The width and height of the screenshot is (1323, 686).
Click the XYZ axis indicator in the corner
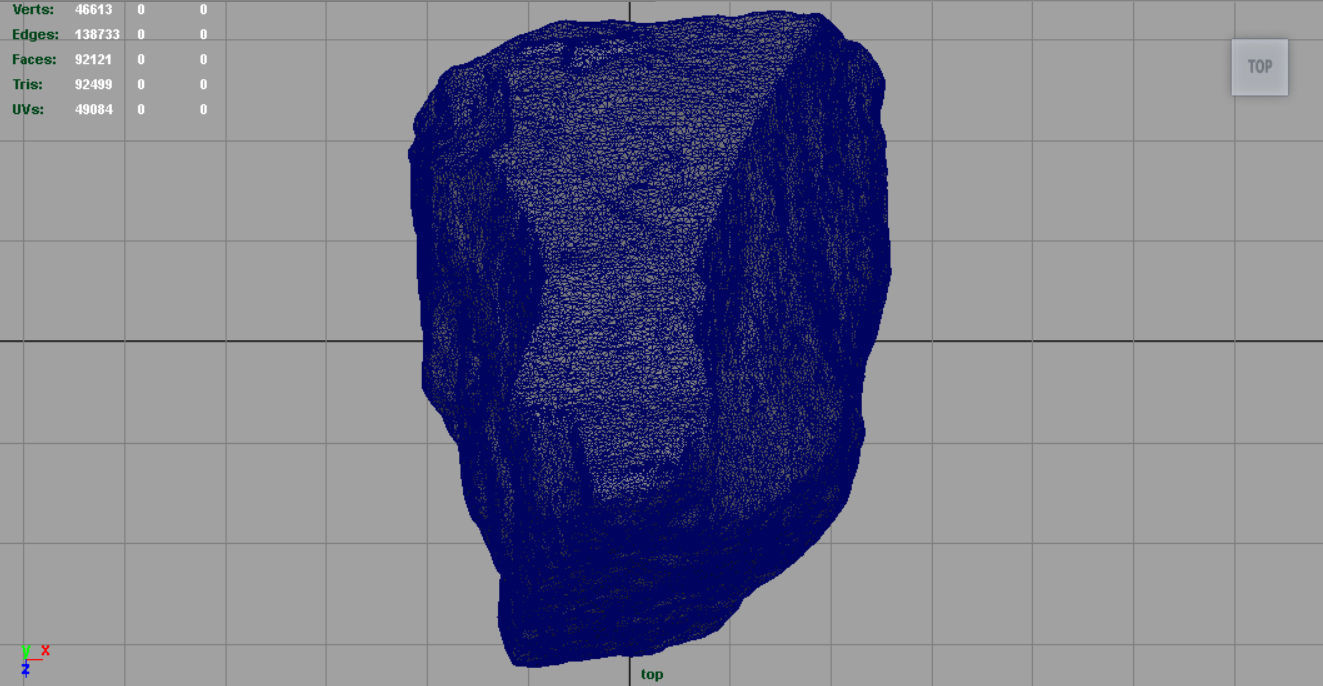tap(33, 660)
